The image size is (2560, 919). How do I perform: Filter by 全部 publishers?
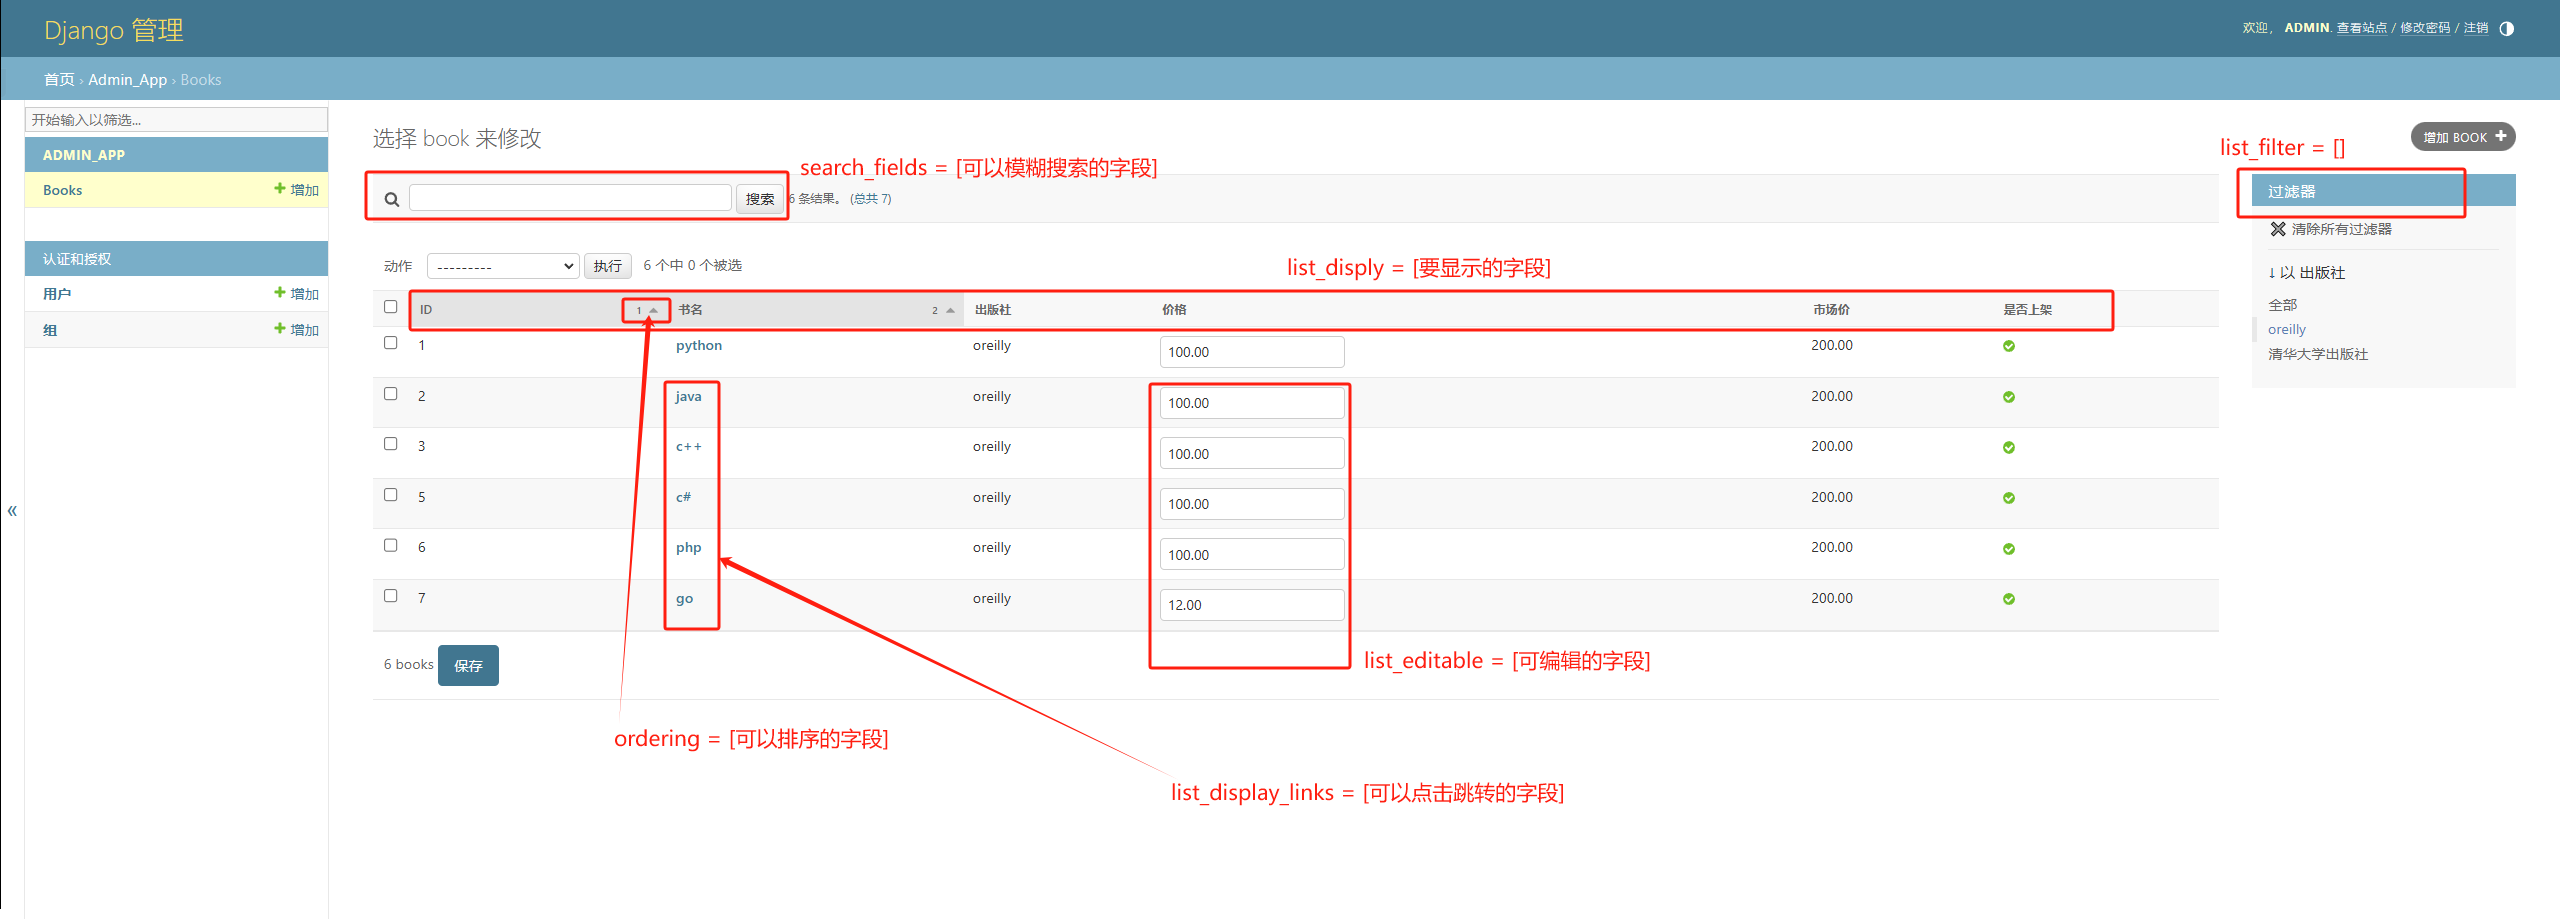[2282, 305]
